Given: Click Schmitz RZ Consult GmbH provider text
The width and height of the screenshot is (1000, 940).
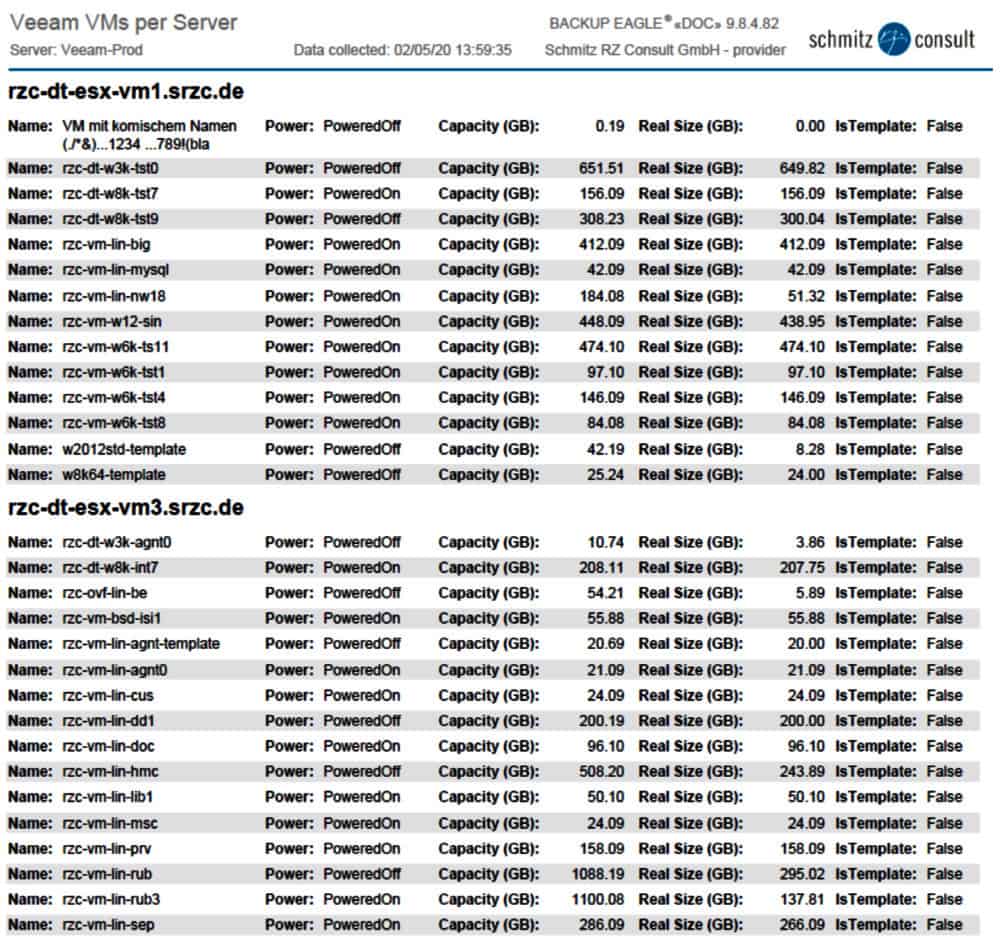Looking at the screenshot, I should [x=665, y=50].
